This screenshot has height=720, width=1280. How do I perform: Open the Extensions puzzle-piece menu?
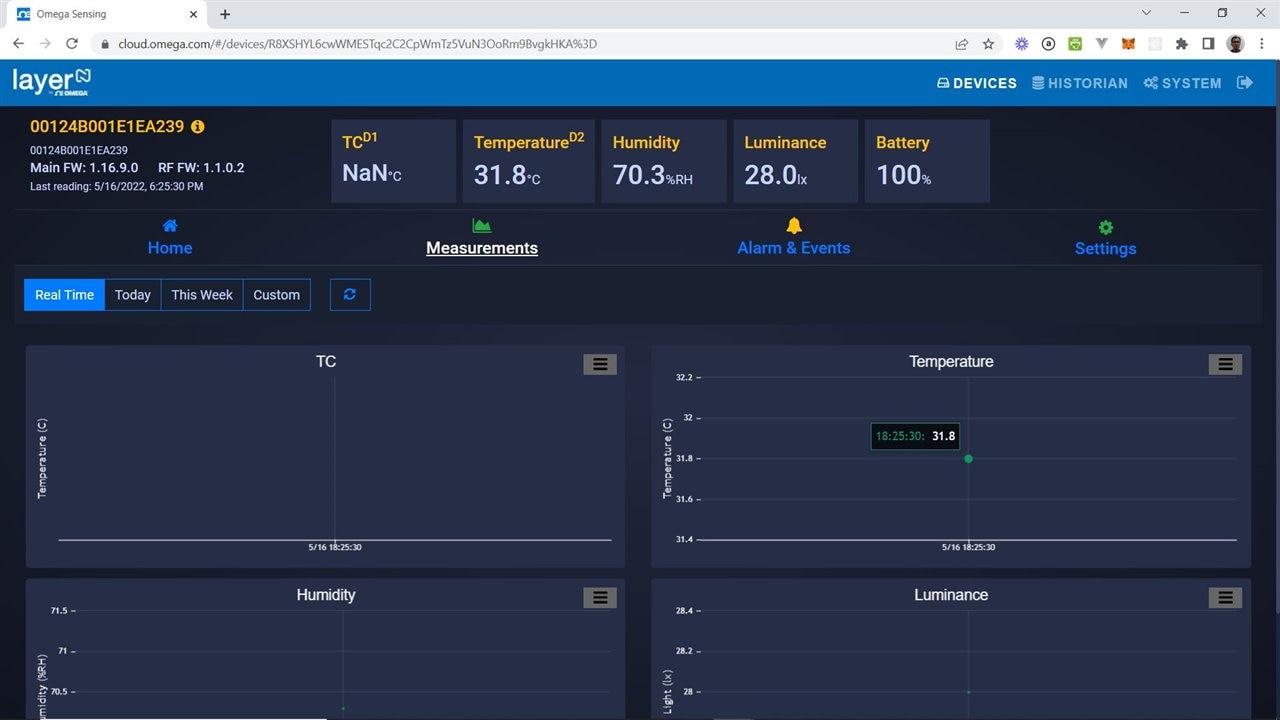pyautogui.click(x=1182, y=44)
